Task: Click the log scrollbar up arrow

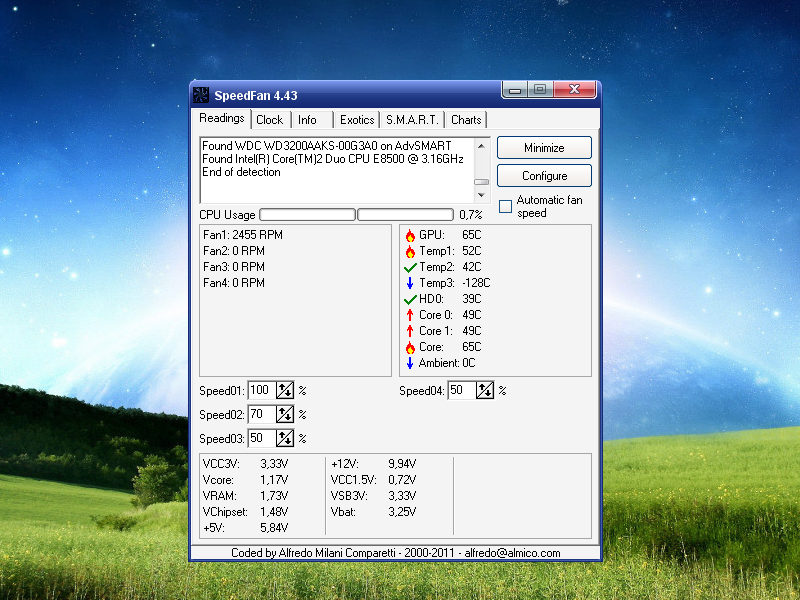Action: click(x=481, y=146)
